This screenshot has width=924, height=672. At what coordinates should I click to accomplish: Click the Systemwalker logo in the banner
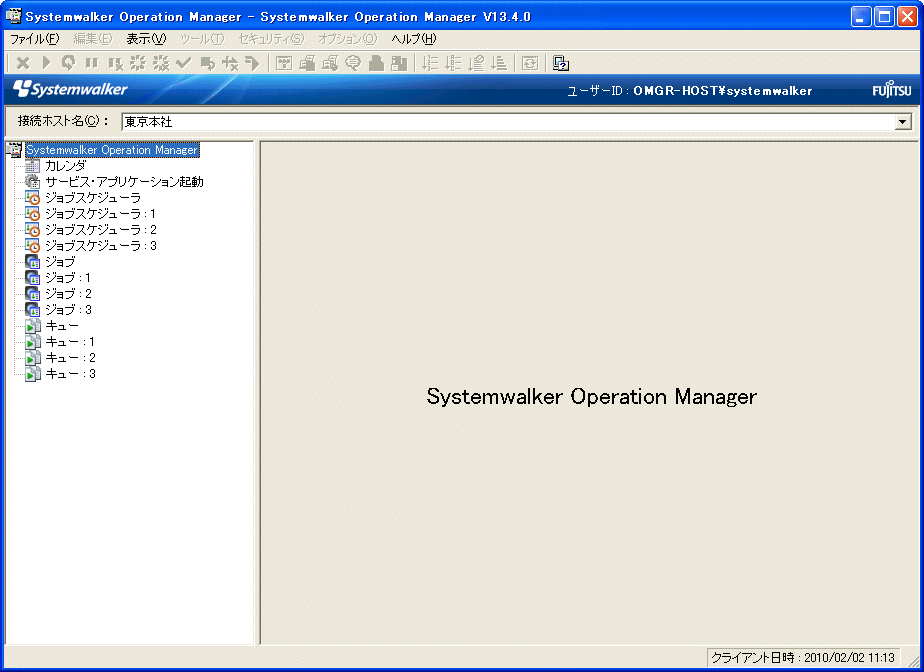70,89
